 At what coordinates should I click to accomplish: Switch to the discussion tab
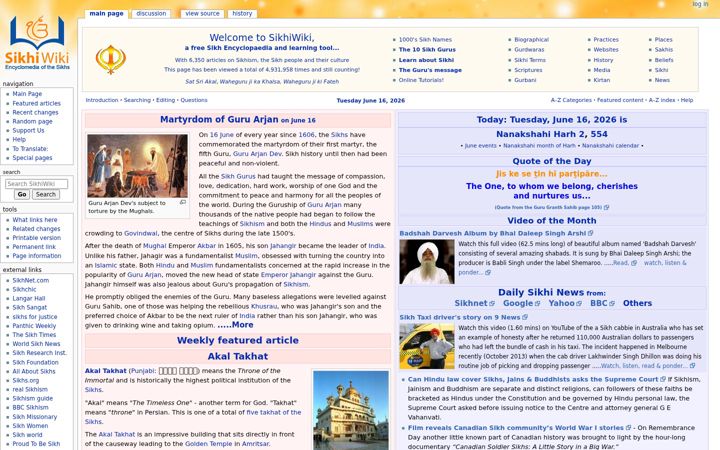click(x=151, y=14)
